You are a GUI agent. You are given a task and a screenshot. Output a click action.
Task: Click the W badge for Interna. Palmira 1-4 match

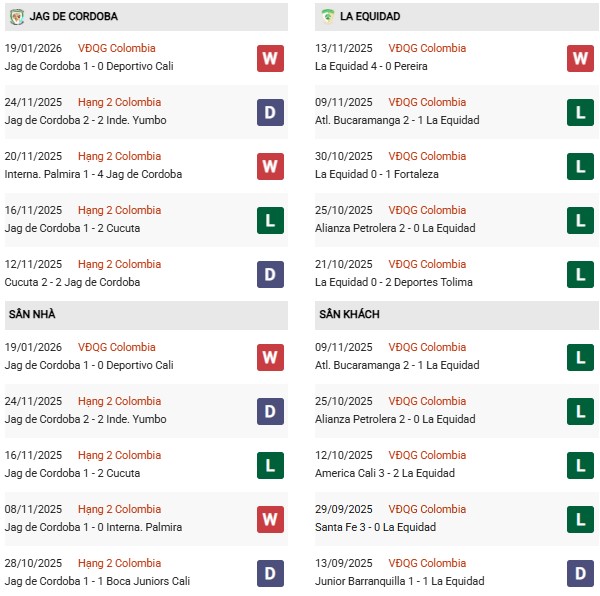270,165
